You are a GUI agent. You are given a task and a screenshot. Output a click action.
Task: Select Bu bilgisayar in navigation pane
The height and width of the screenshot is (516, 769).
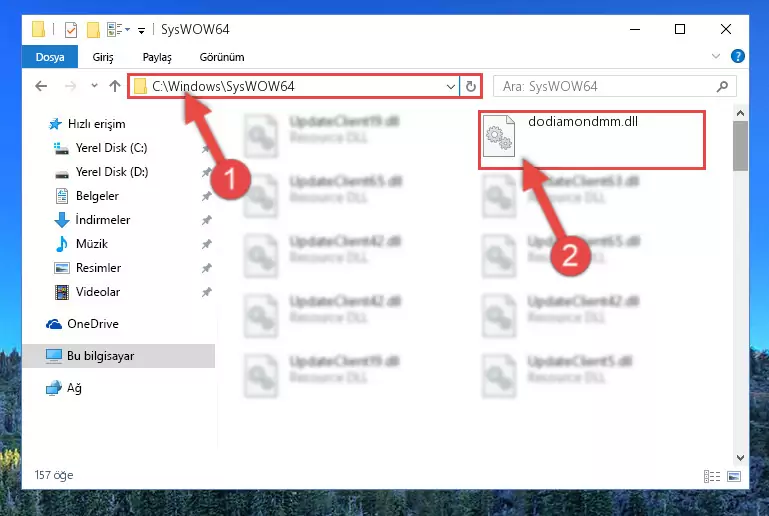click(118, 356)
